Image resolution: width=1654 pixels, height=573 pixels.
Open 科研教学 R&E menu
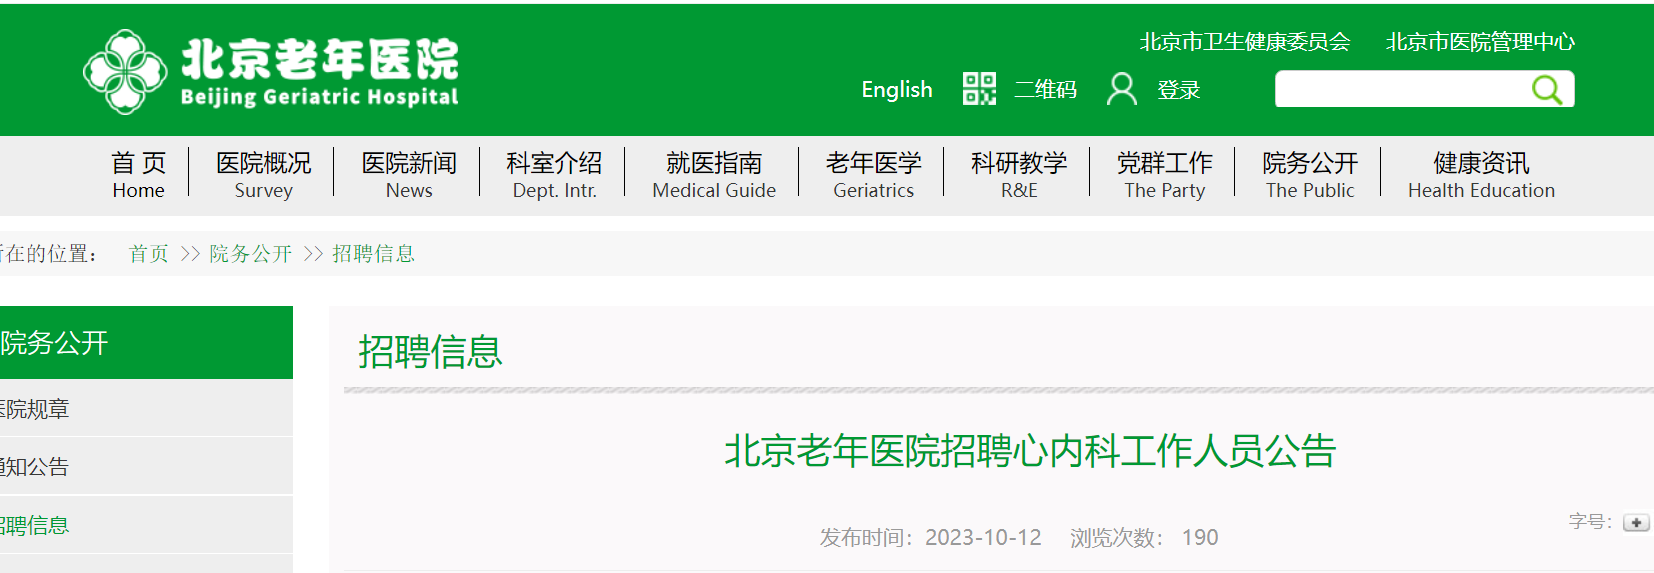(1019, 175)
